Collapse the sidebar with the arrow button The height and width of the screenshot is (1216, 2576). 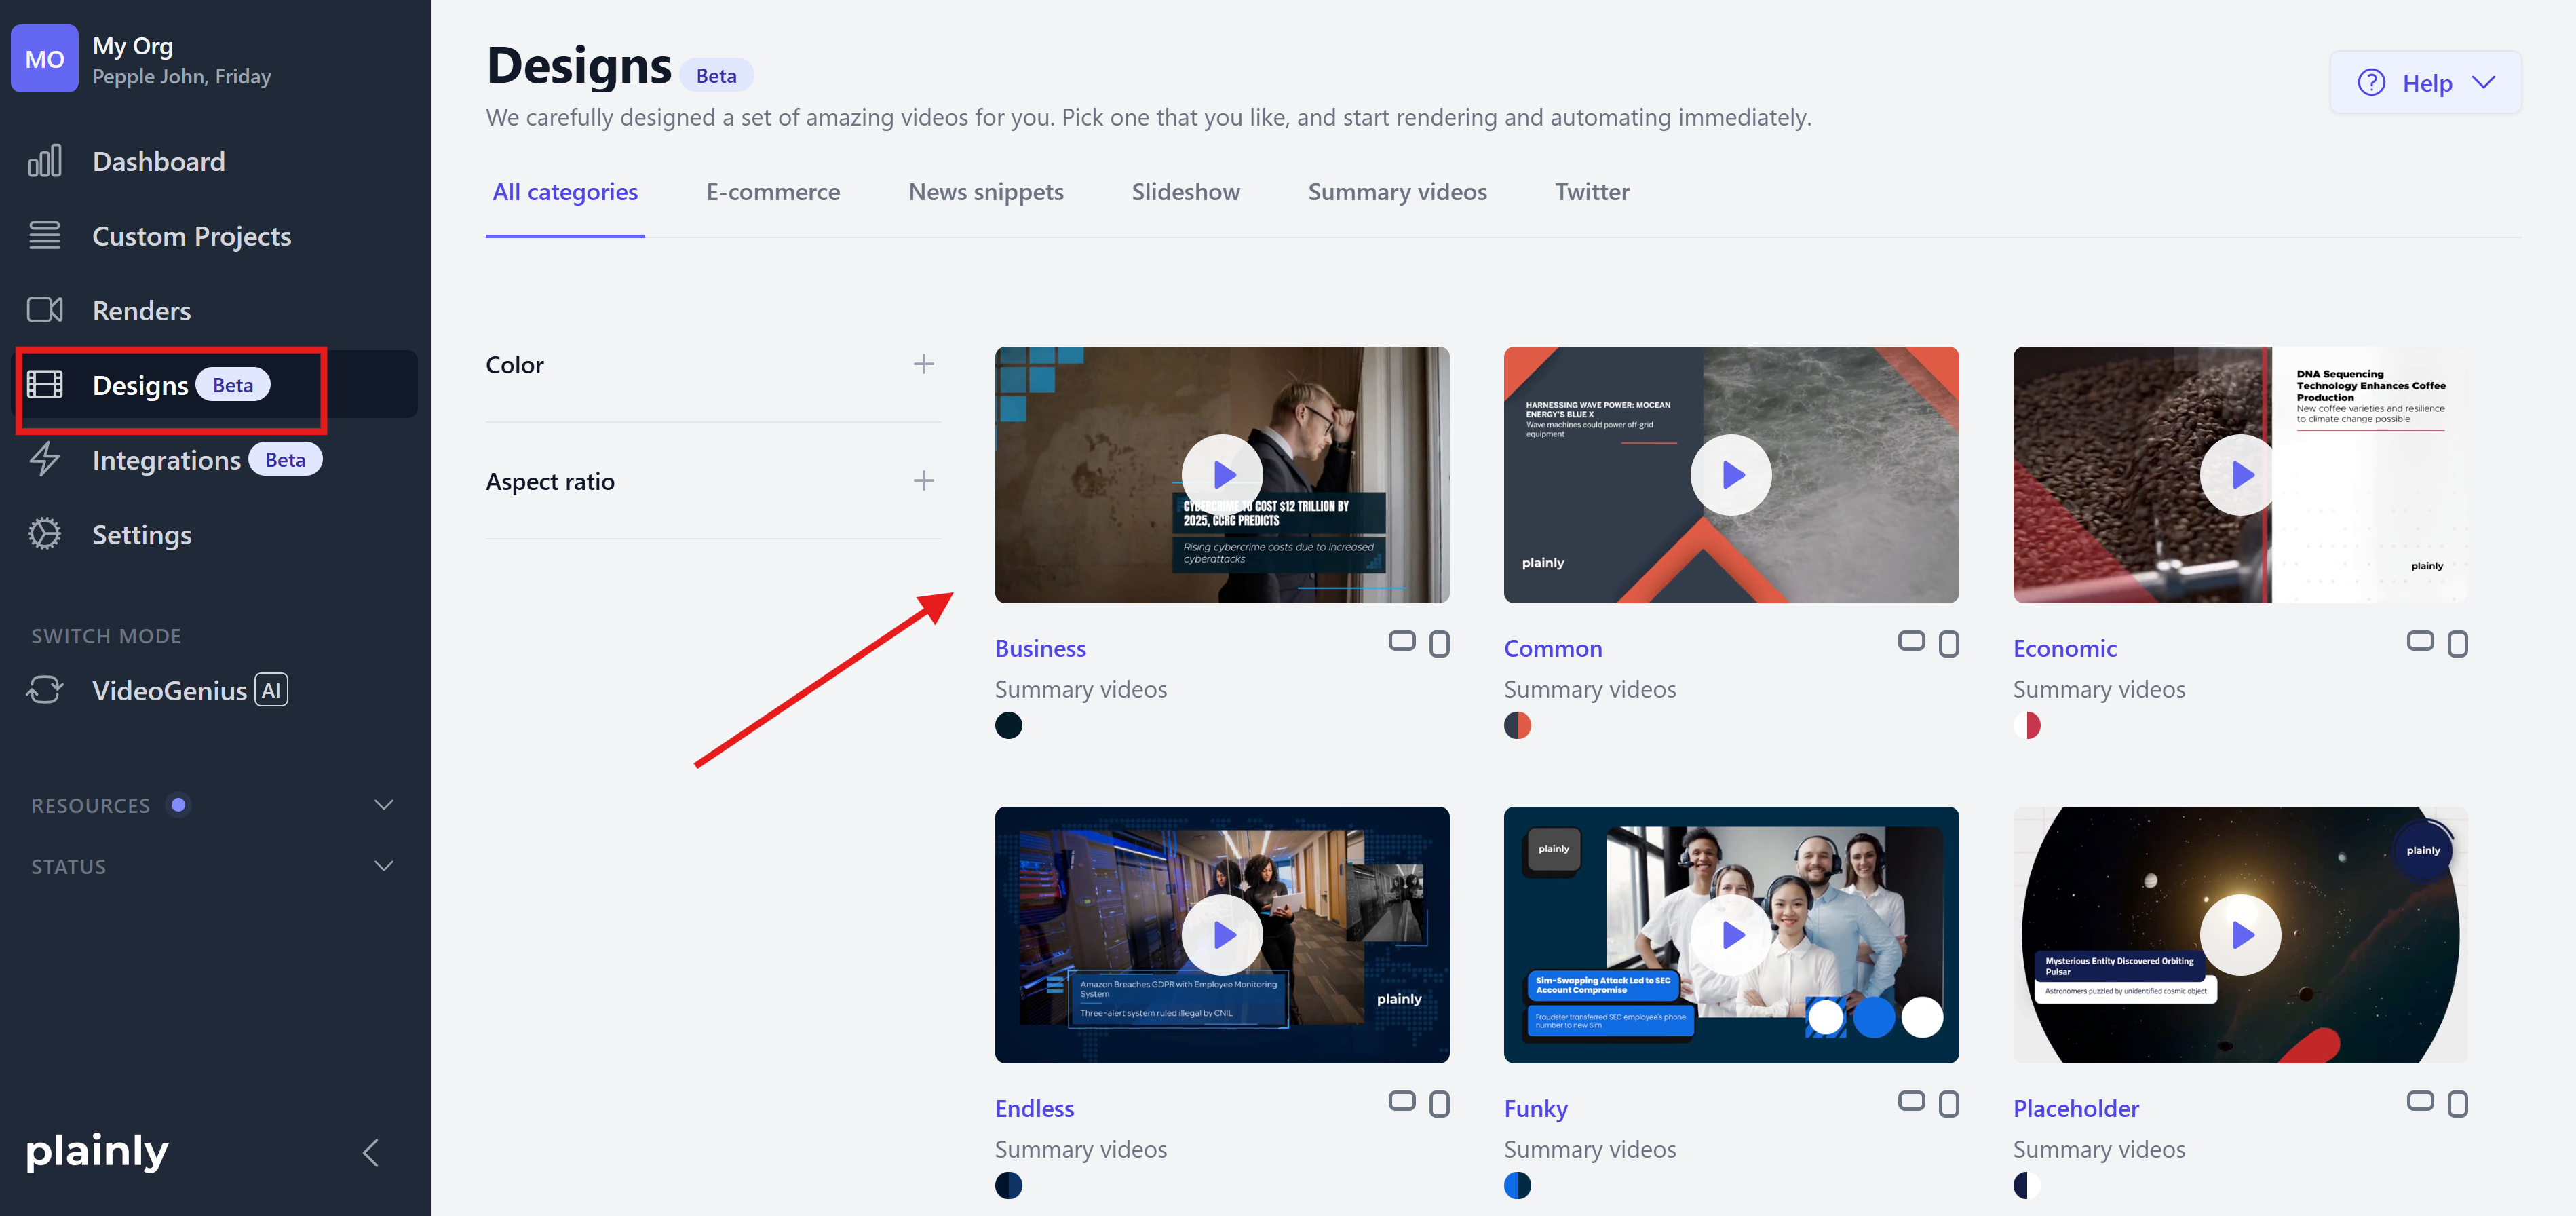370,1152
